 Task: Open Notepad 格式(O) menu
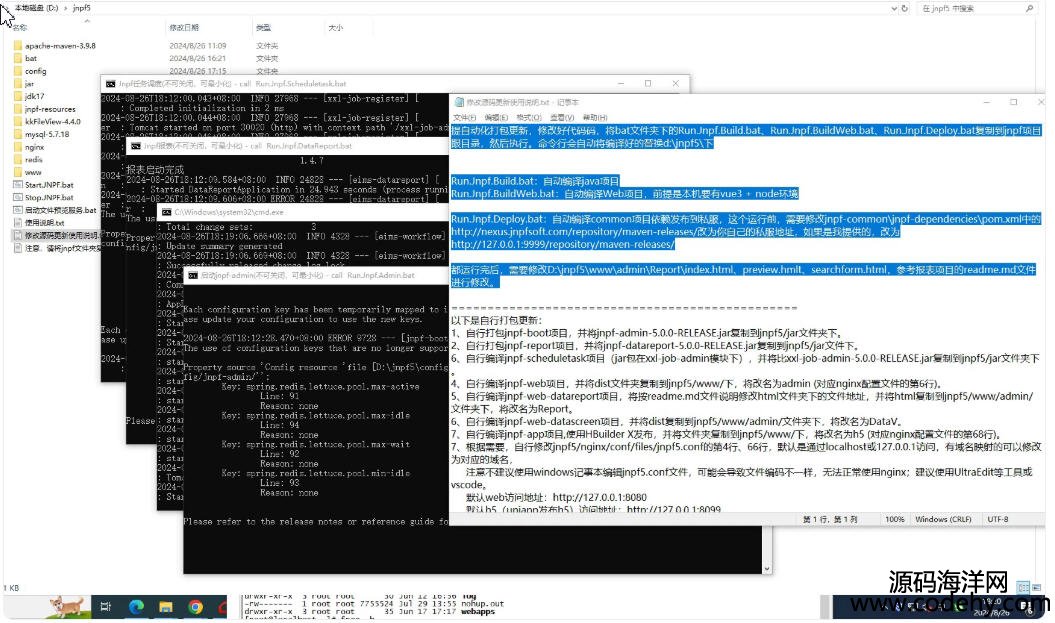529,118
